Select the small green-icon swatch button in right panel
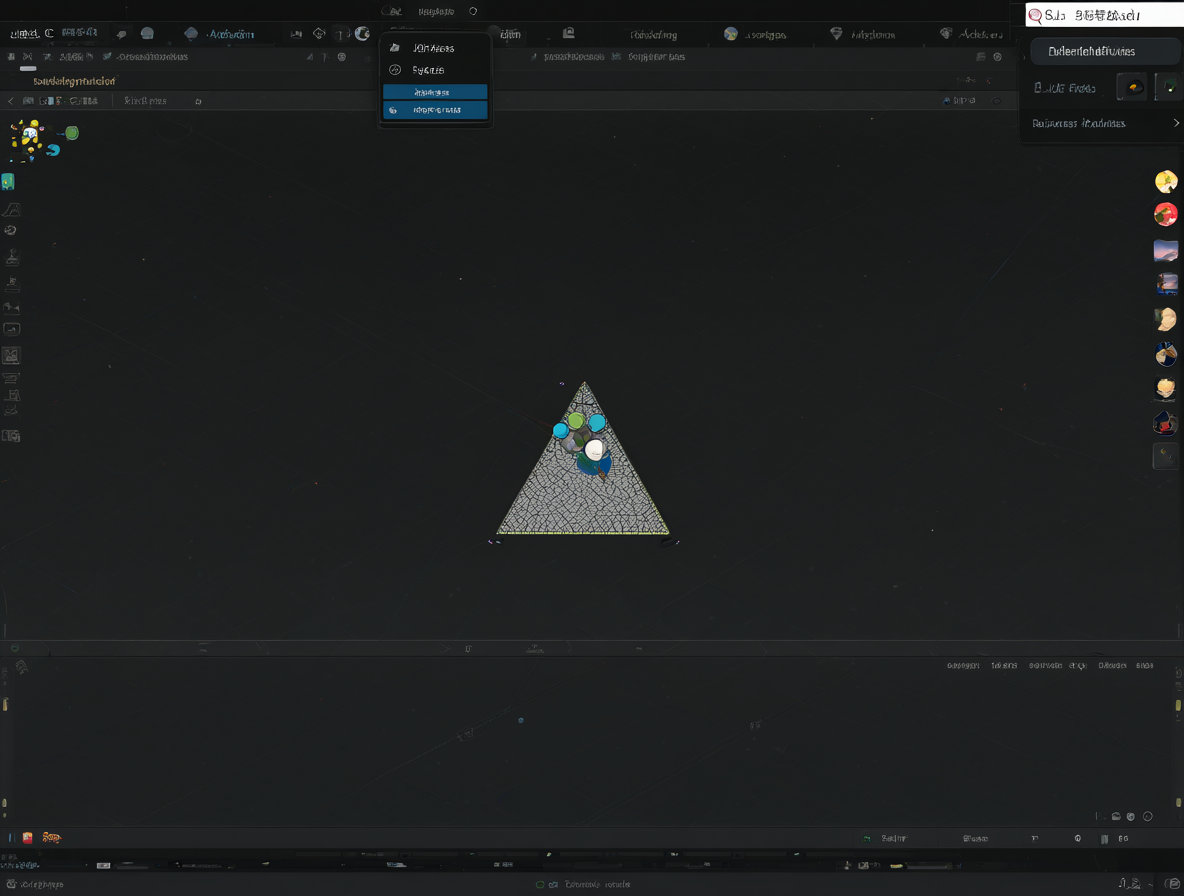Image resolution: width=1184 pixels, height=896 pixels. click(x=1168, y=88)
